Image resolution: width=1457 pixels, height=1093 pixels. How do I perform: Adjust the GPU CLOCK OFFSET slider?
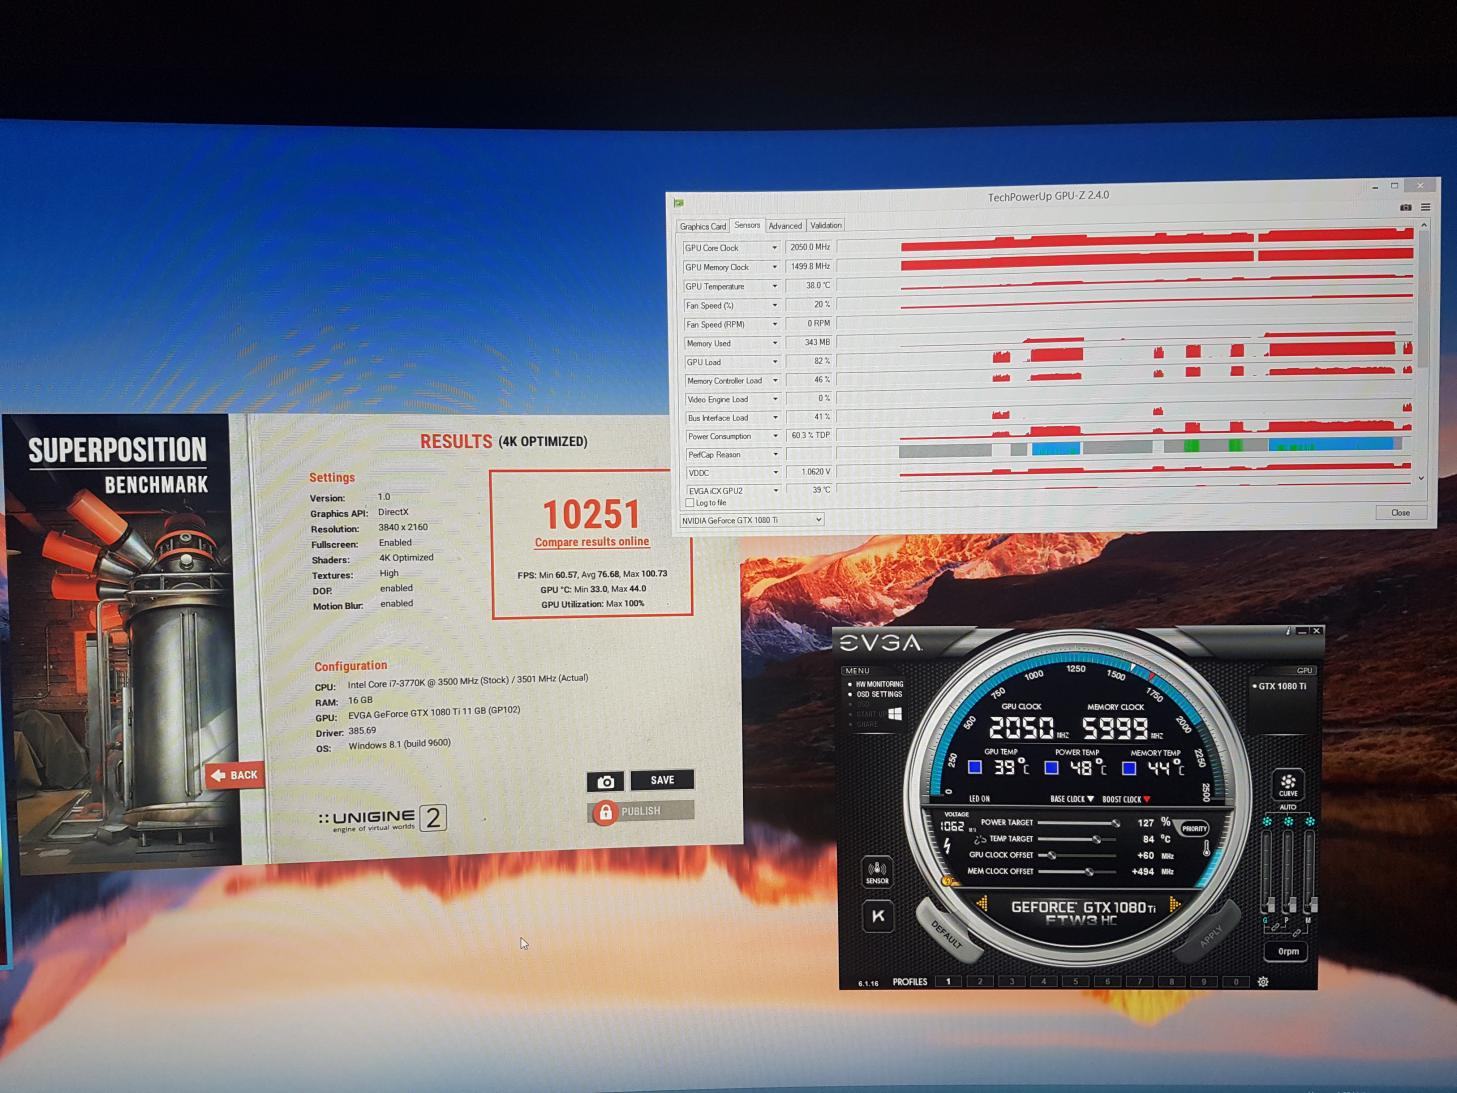point(1079,855)
